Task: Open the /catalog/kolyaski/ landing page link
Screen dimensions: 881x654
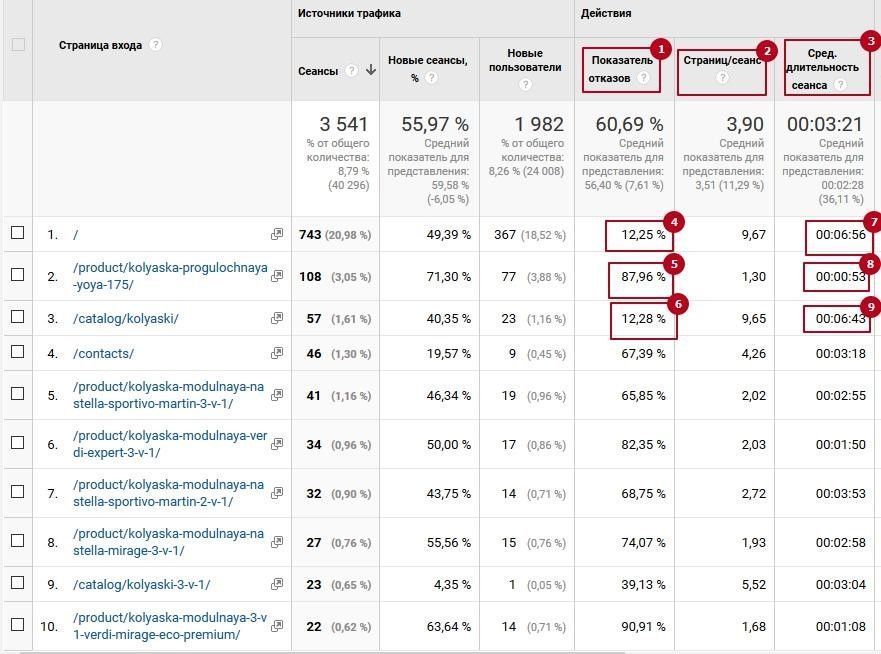Action: [126, 319]
